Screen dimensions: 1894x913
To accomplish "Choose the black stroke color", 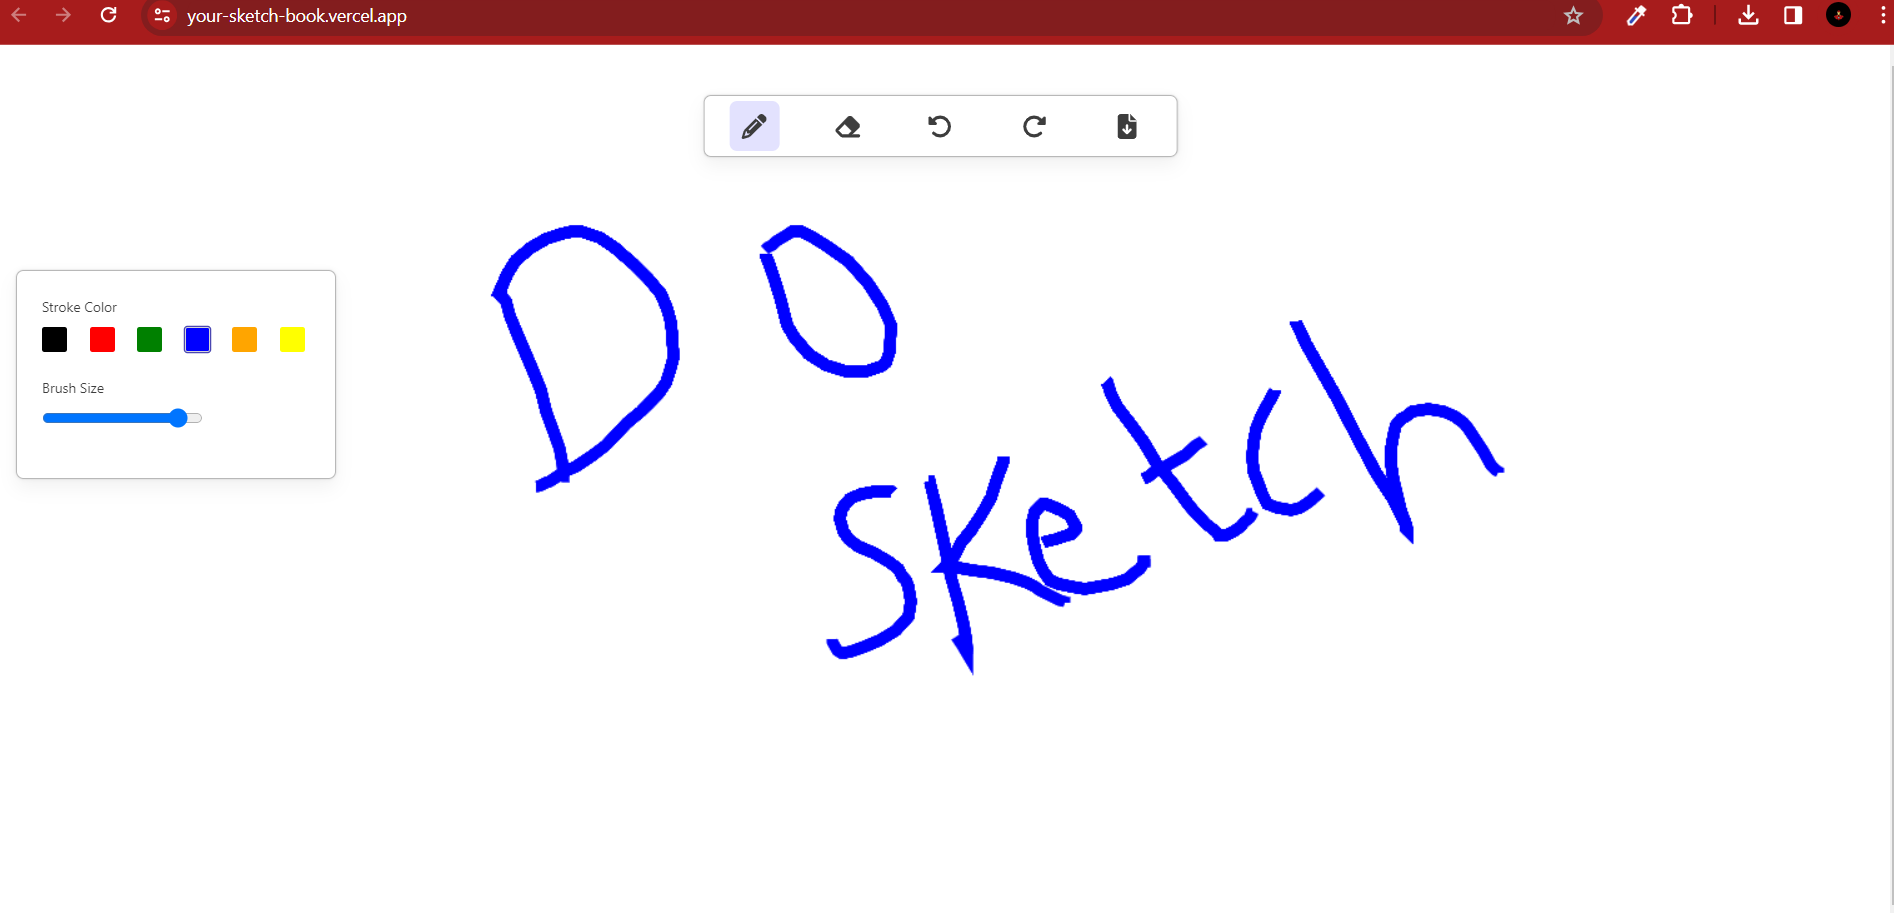I will pos(55,340).
